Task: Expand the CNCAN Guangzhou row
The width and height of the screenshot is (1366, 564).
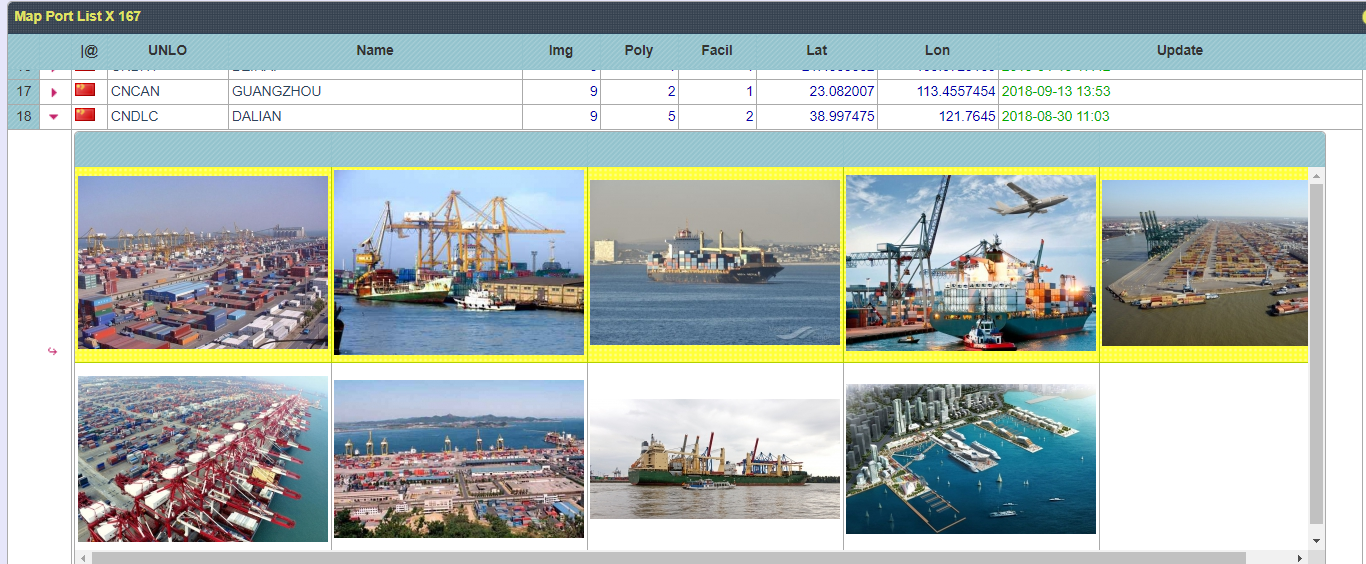Action: (54, 92)
